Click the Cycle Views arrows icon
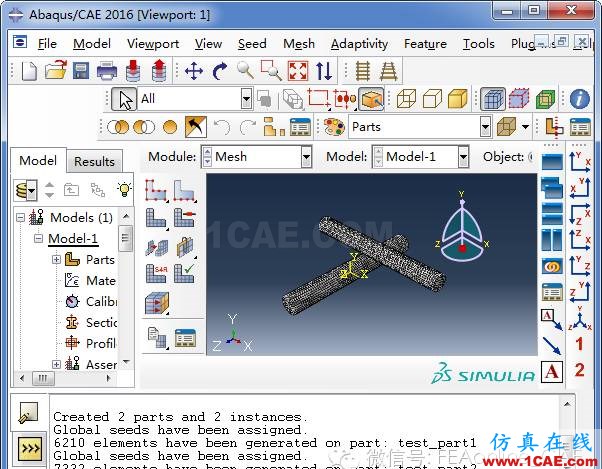This screenshot has width=602, height=469. (323, 71)
